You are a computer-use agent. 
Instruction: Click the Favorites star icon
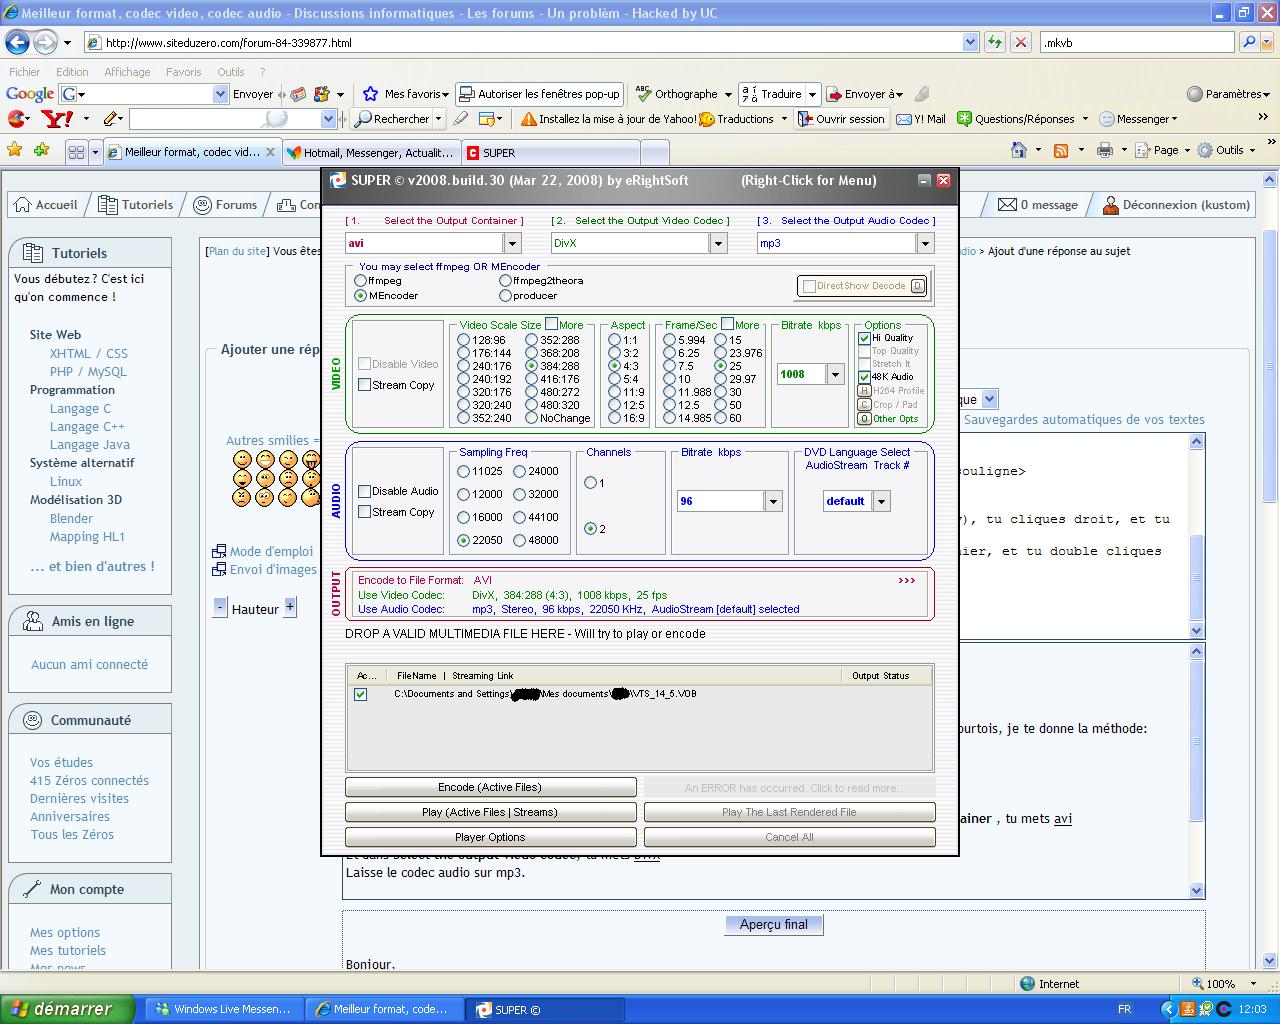point(15,151)
